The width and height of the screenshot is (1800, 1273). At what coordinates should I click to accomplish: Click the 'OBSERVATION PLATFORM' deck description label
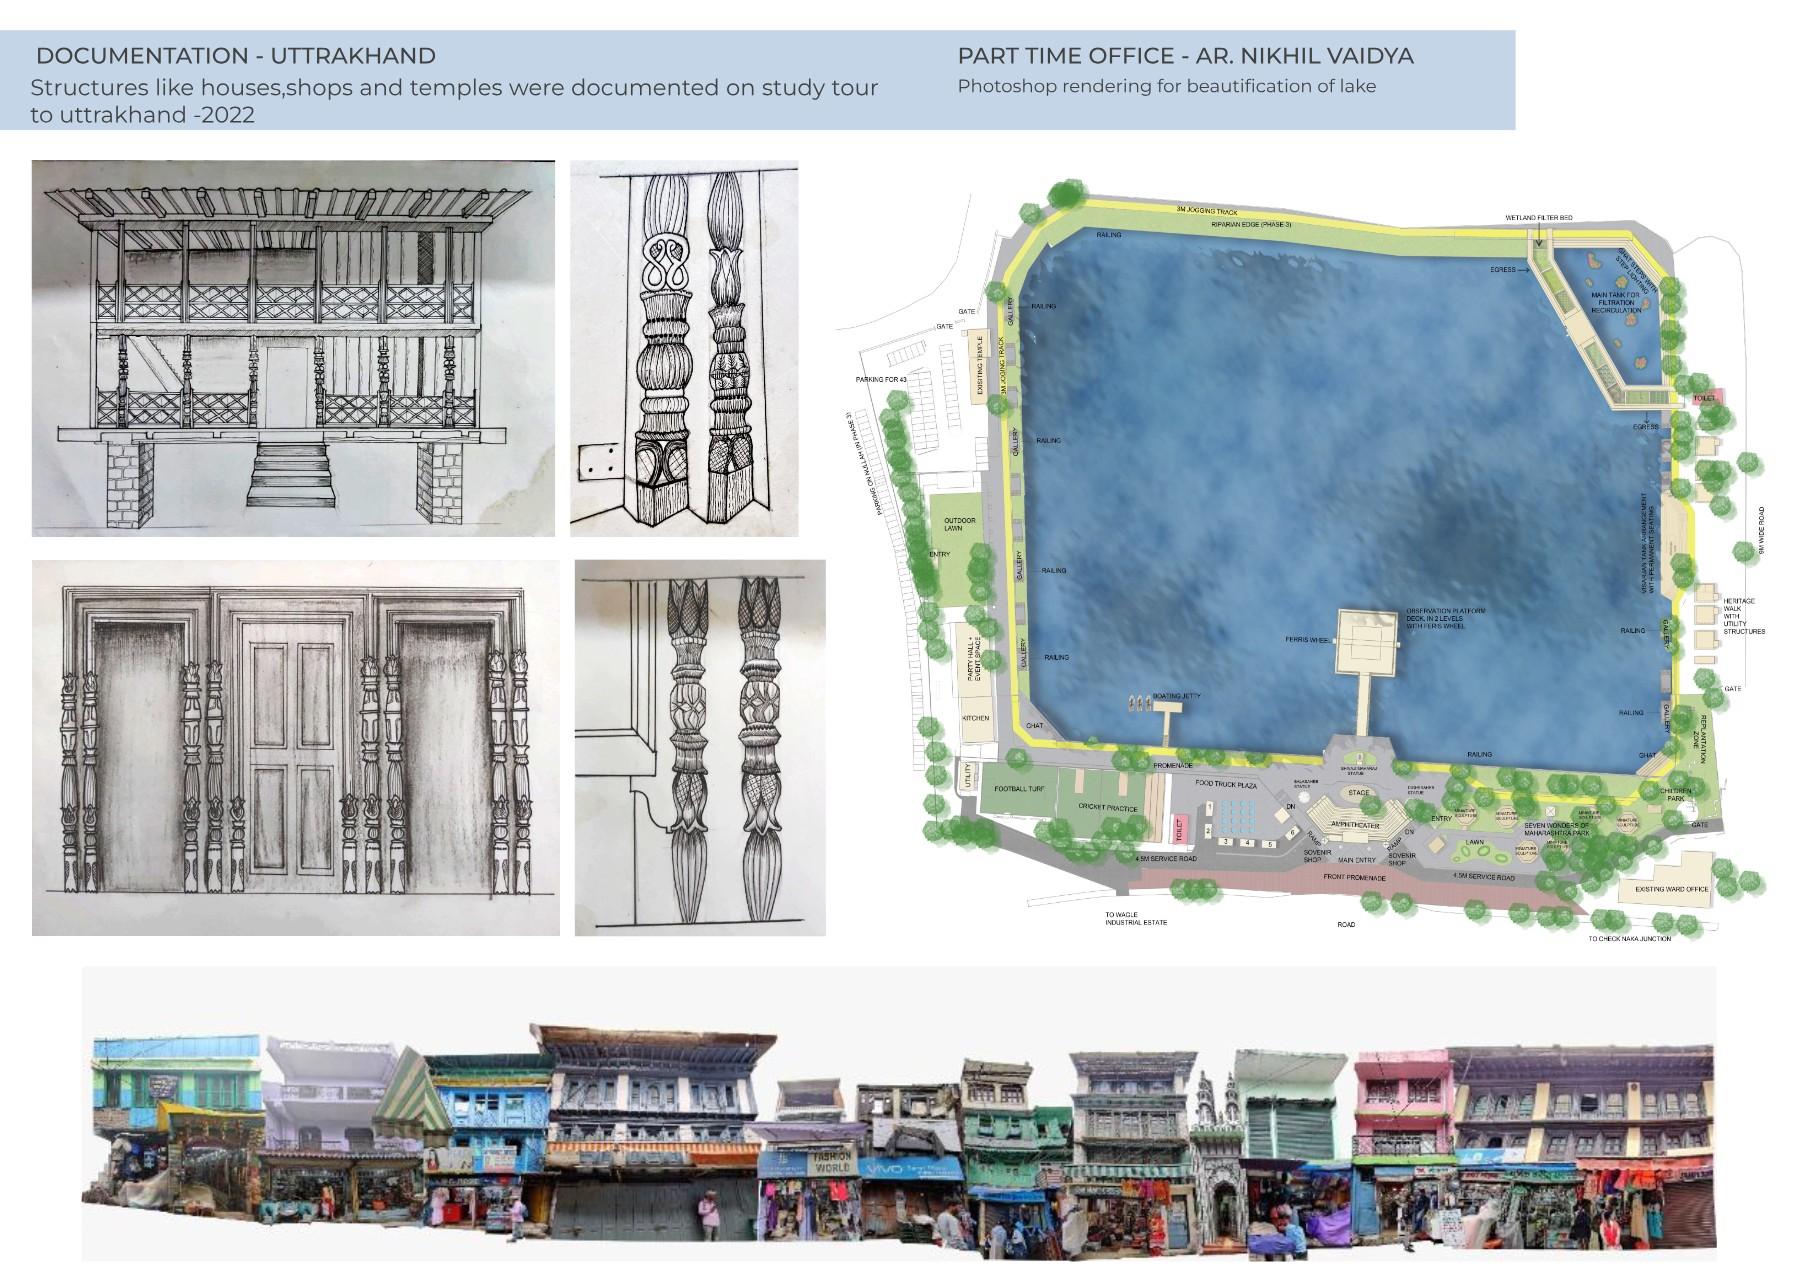tap(1445, 618)
